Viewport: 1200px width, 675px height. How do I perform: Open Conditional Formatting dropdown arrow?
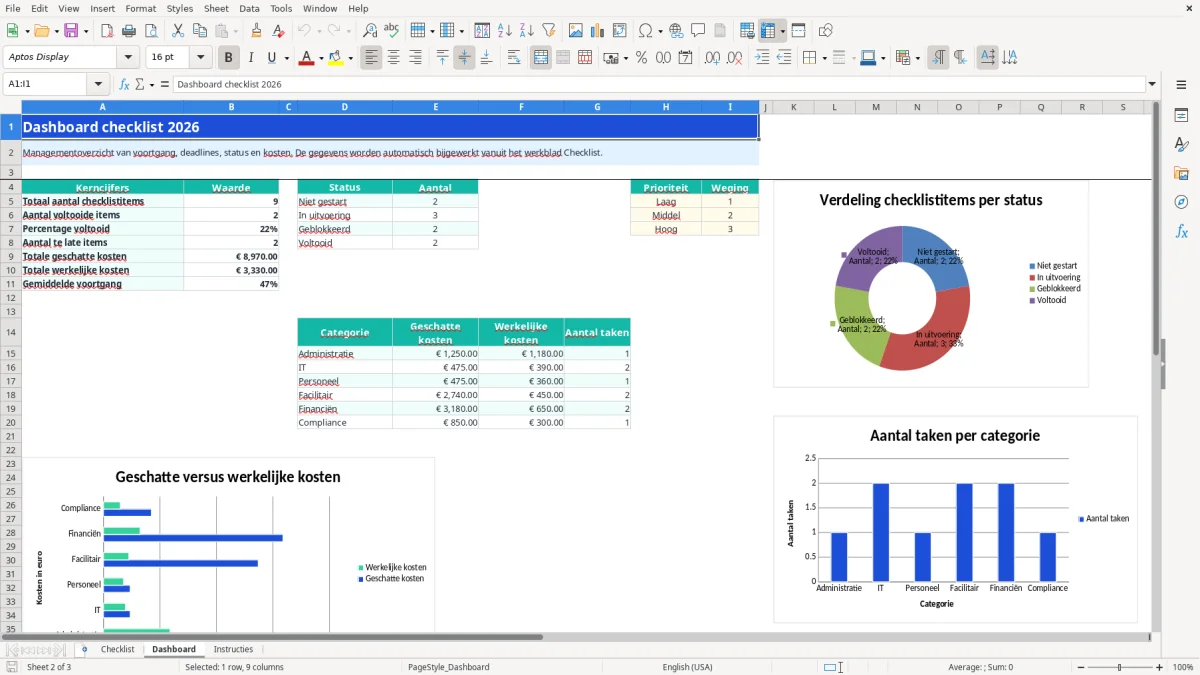917,58
